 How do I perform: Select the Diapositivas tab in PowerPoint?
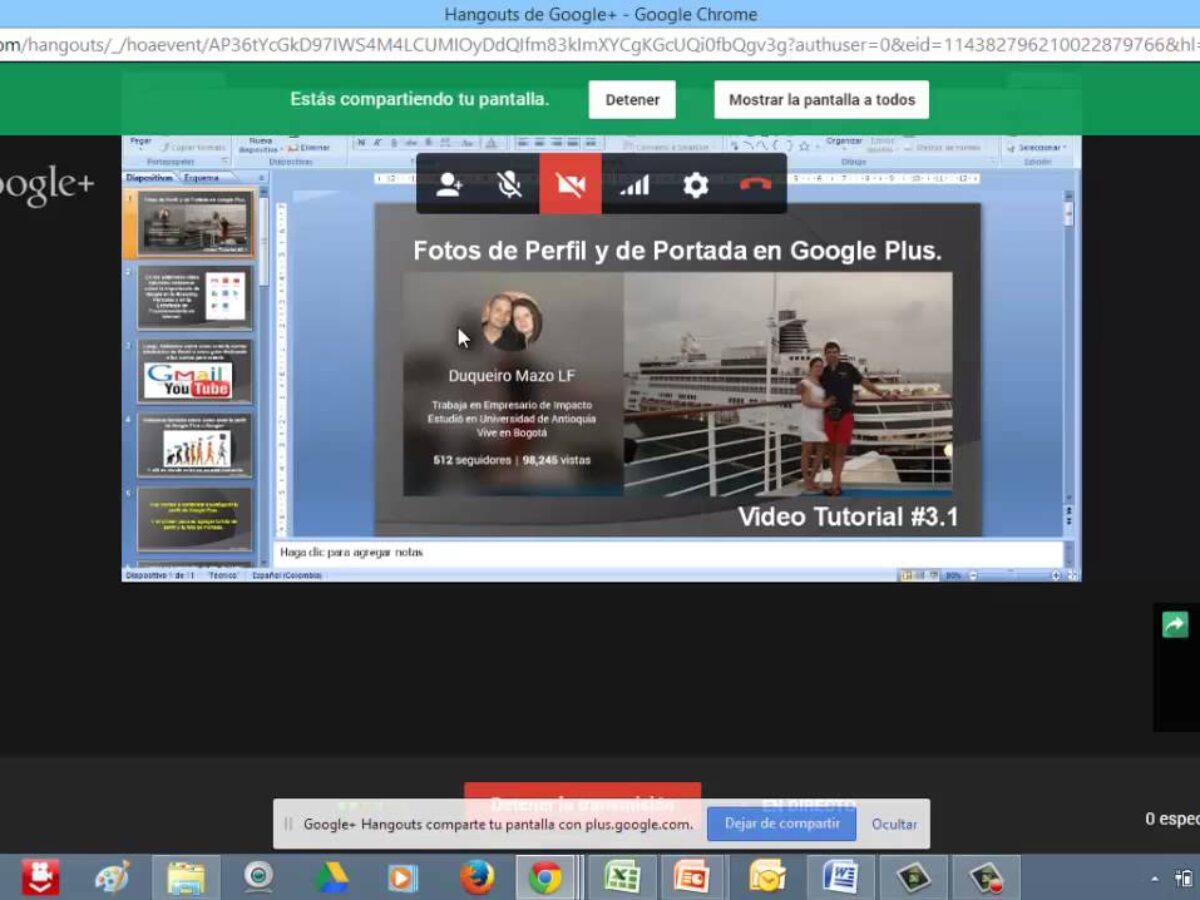pyautogui.click(x=150, y=177)
